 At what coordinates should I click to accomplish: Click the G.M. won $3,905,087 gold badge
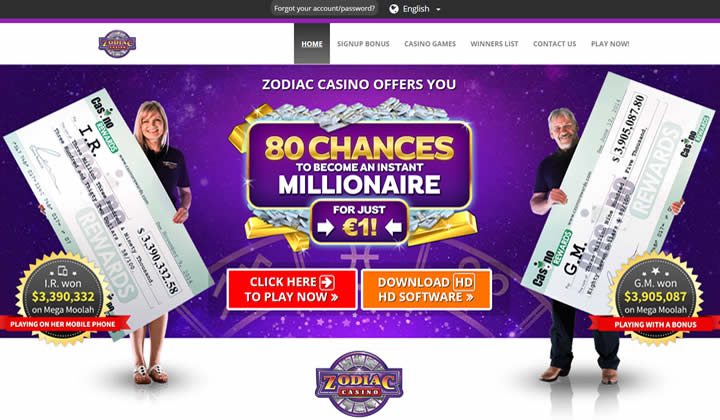[655, 298]
